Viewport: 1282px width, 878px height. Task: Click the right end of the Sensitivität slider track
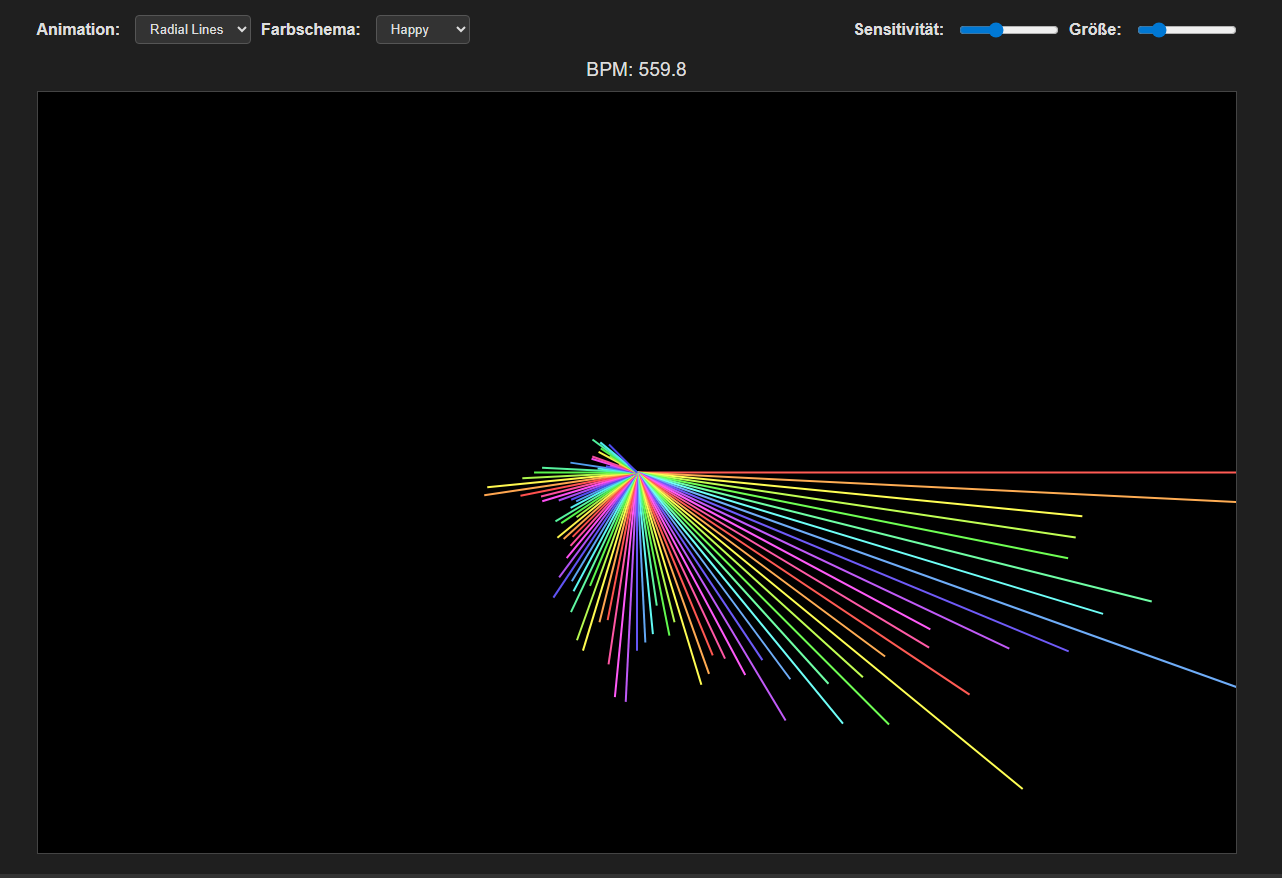pos(1052,29)
